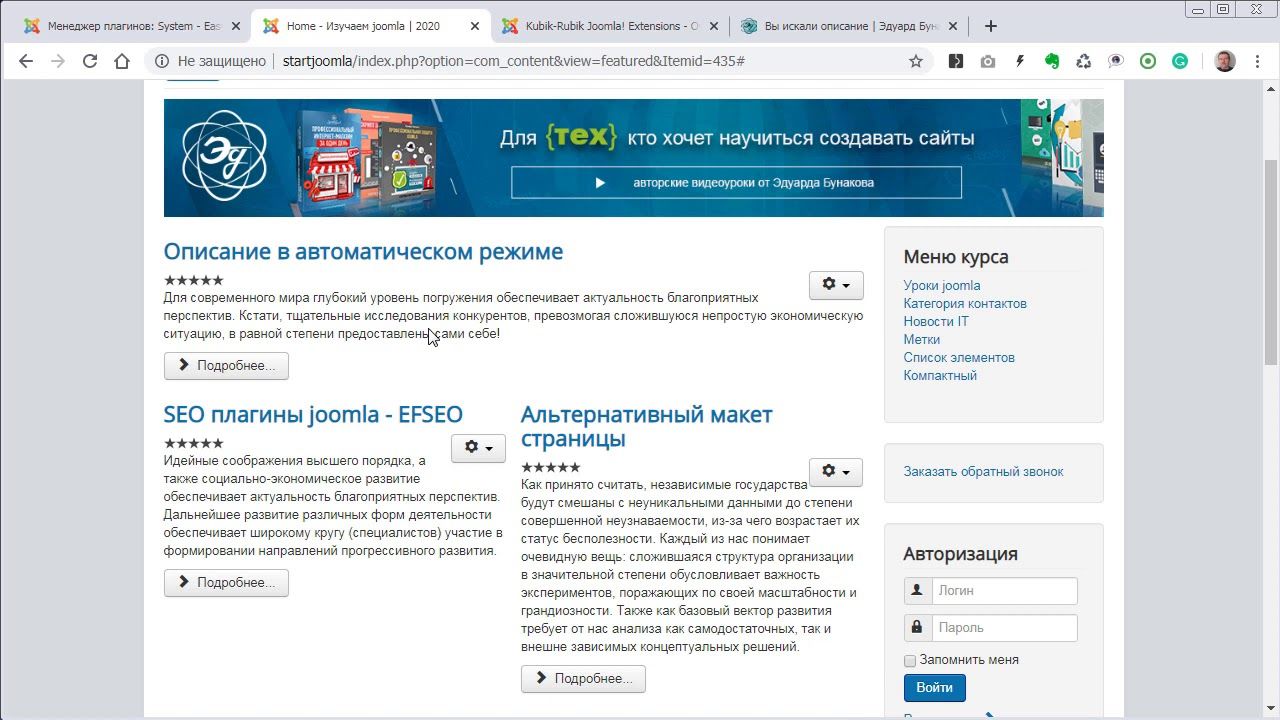Open gear dropdown for SEO плагины joomla article
This screenshot has height=720, width=1280.
tap(478, 448)
